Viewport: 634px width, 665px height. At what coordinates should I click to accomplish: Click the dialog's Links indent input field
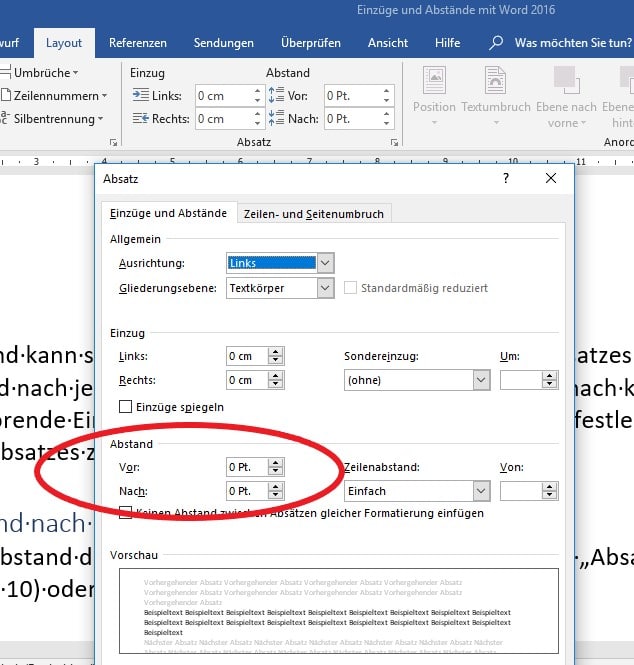coord(246,356)
